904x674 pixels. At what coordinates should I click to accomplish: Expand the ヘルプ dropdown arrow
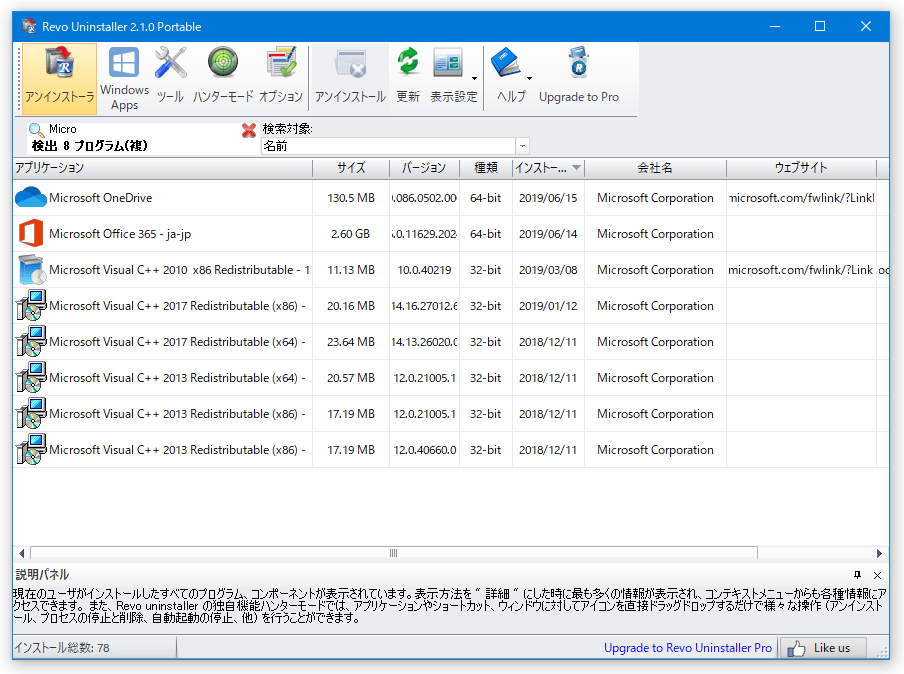tap(529, 78)
